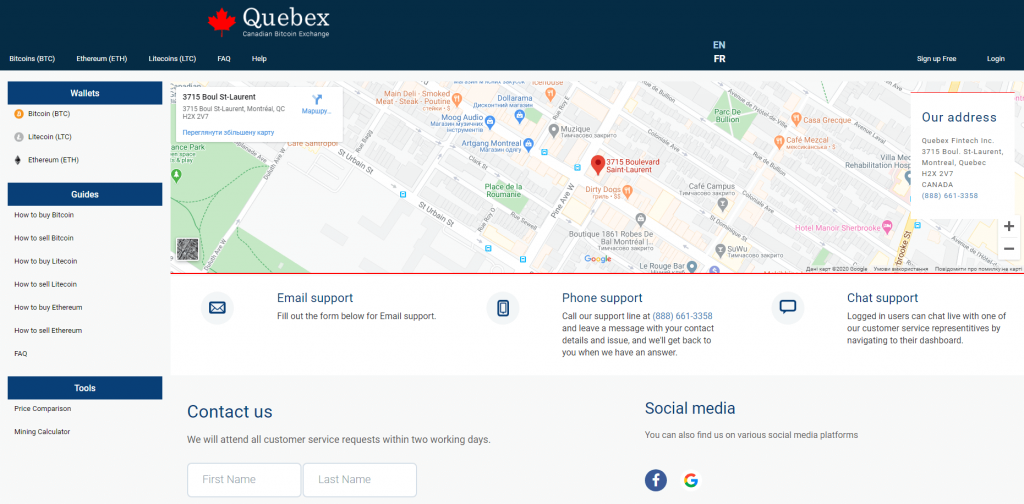
Task: Click Dollarama shop marker on map
Action: coord(520,116)
